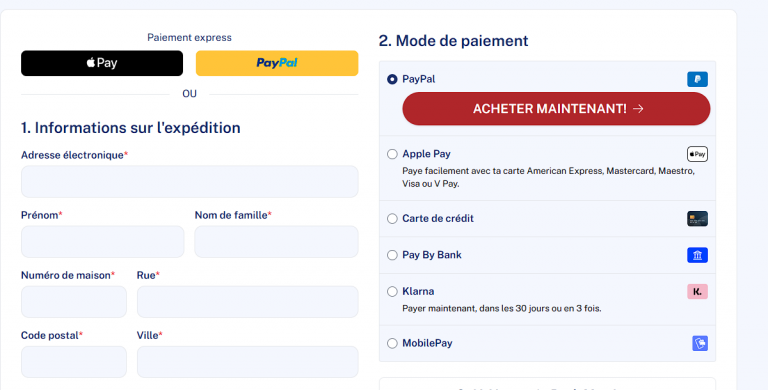Click the Pay By Bank building icon

[x=697, y=255]
